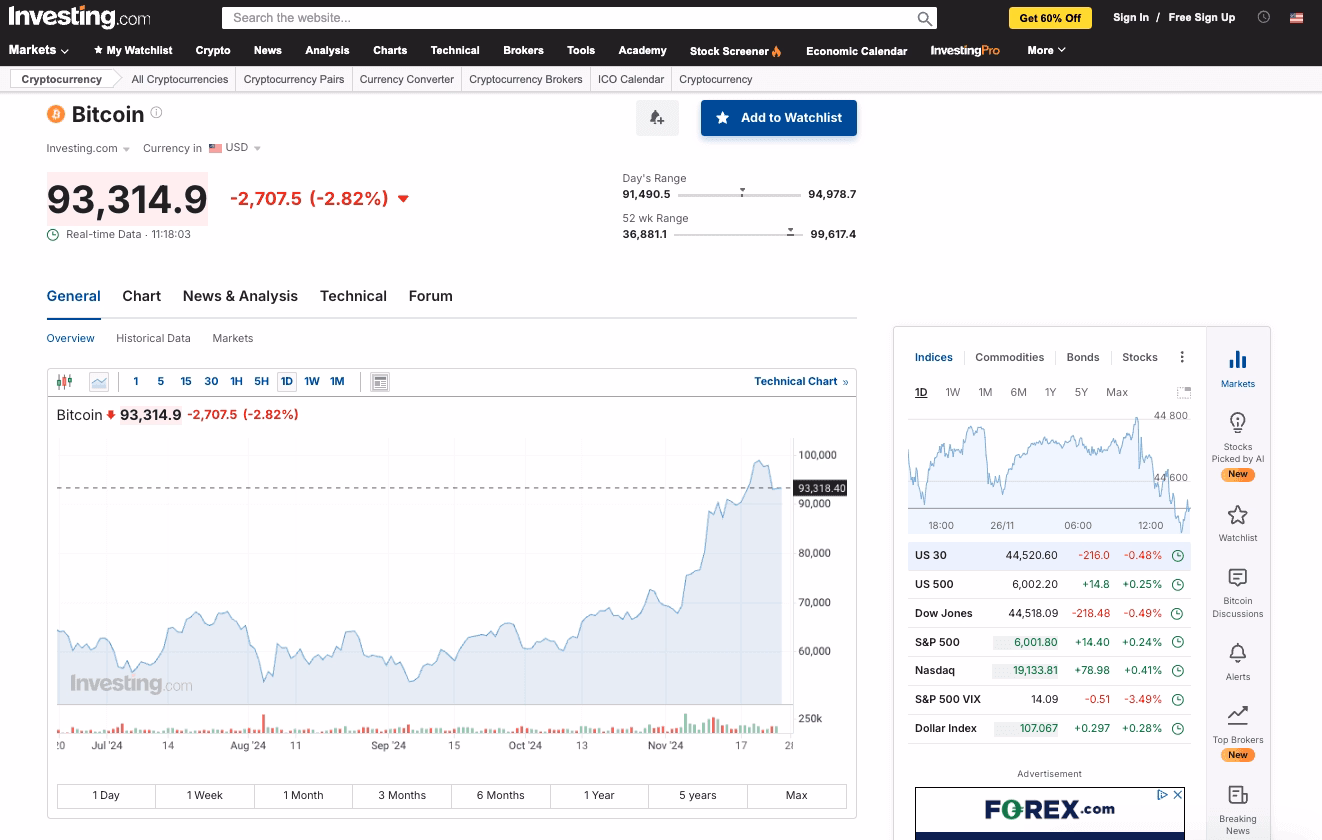Open the Crypto navigation menu
Screen dimensions: 1322x840
point(213,50)
